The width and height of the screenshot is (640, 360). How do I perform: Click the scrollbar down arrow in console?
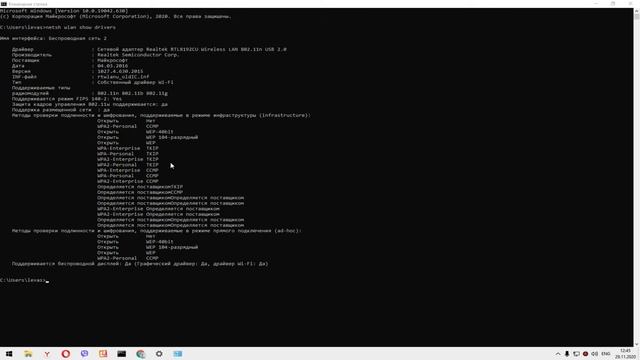click(636, 344)
